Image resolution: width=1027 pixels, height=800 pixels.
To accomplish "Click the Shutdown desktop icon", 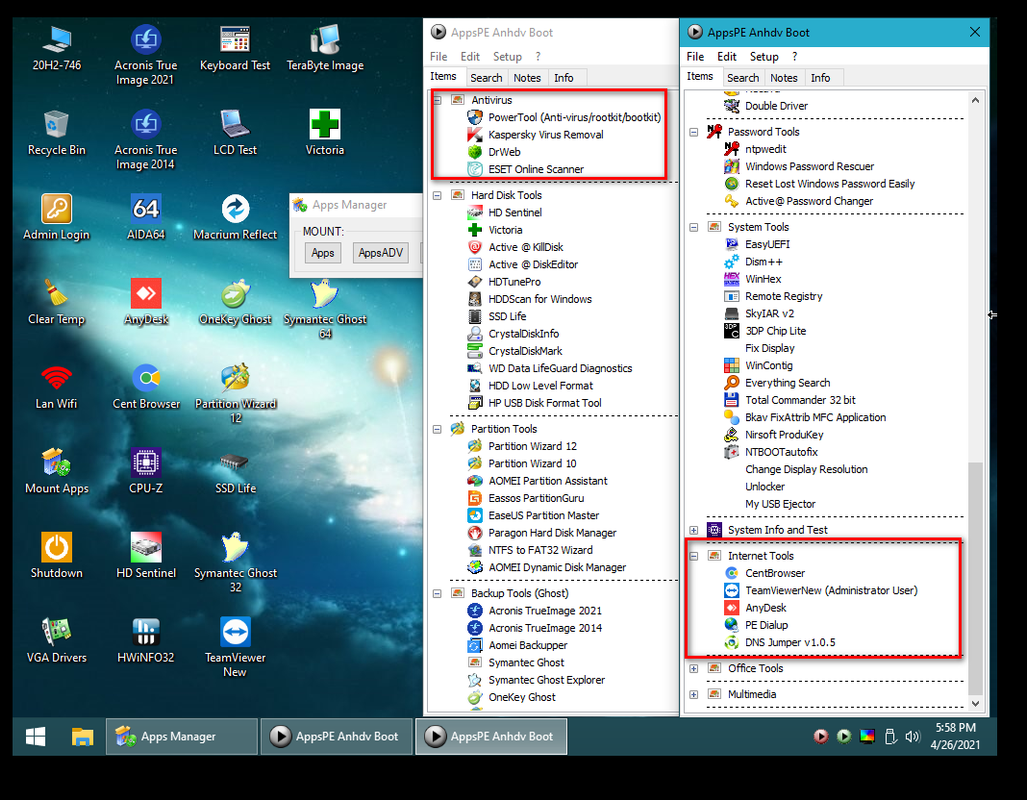I will click(x=56, y=556).
